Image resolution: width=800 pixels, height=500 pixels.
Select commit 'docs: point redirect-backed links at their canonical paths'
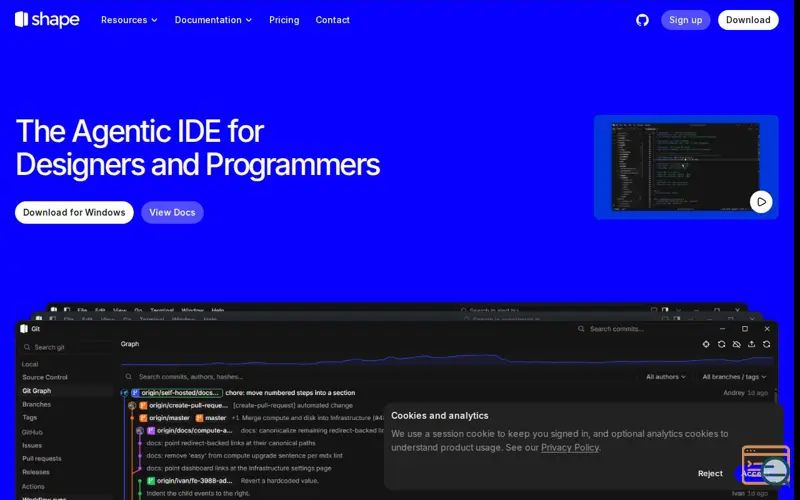[231, 443]
